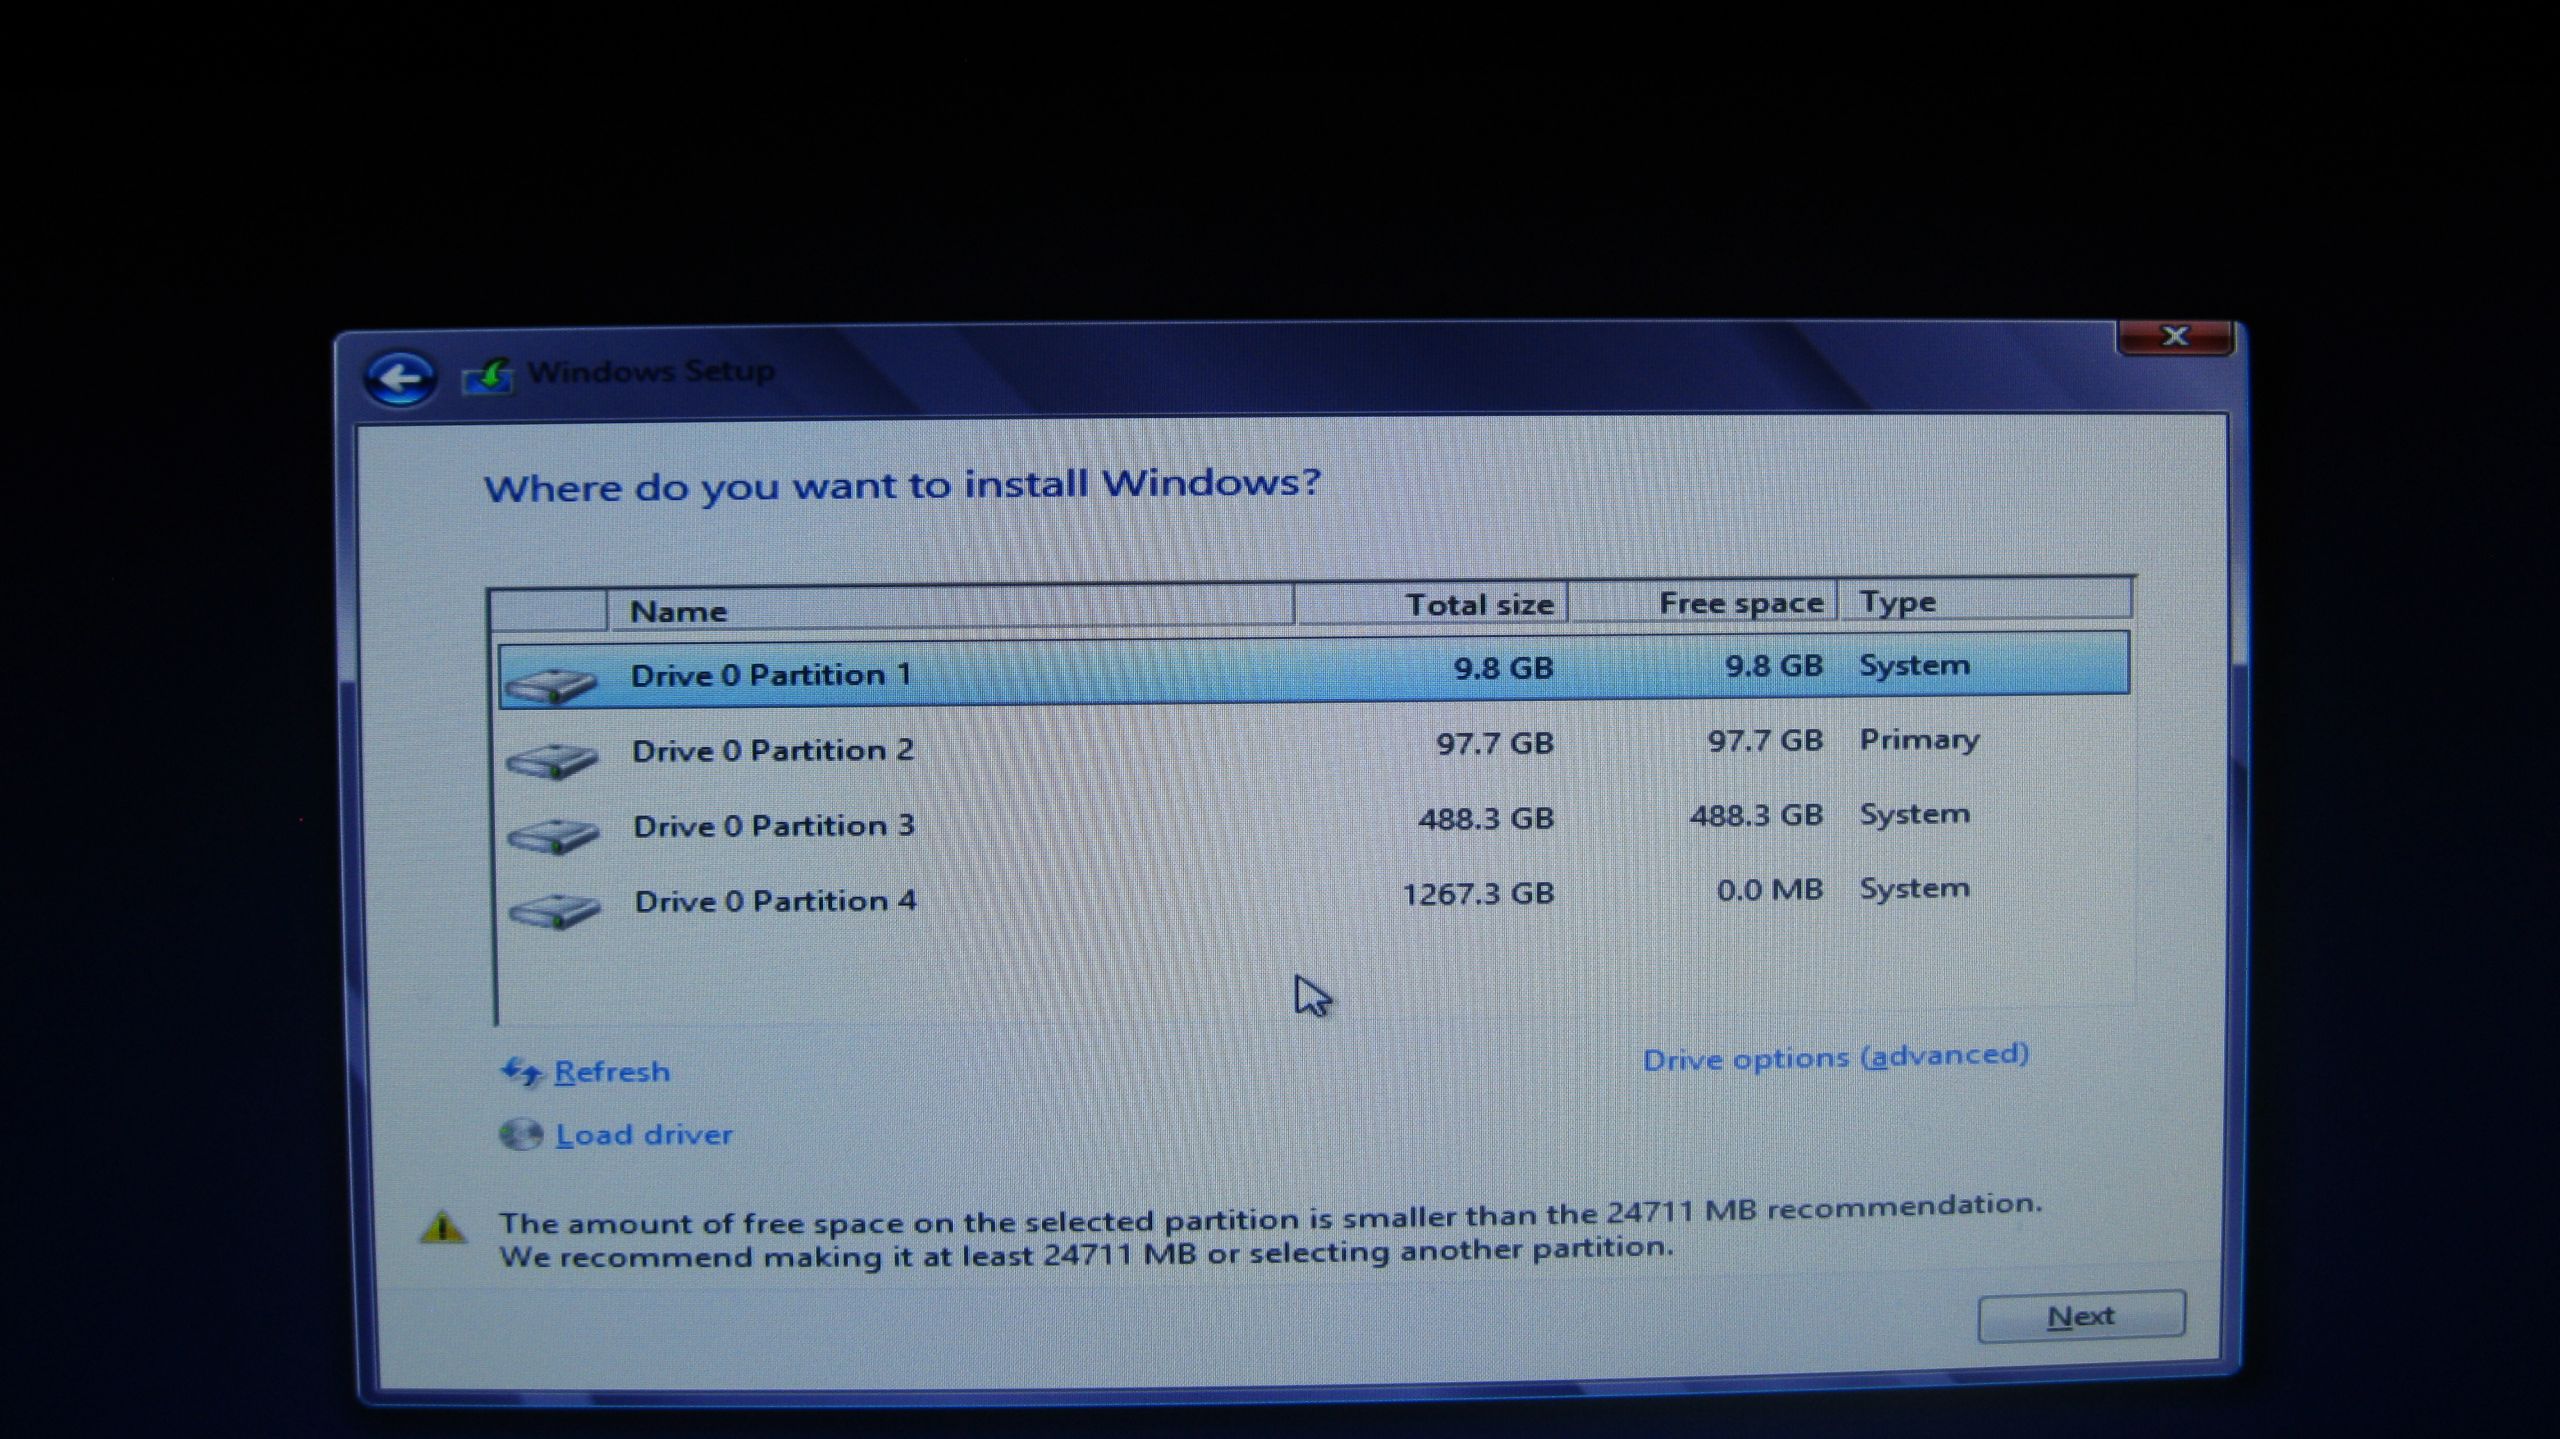Click the 'Where do you want to install Windows?' heading
Image resolution: width=2560 pixels, height=1439 pixels.
click(903, 486)
